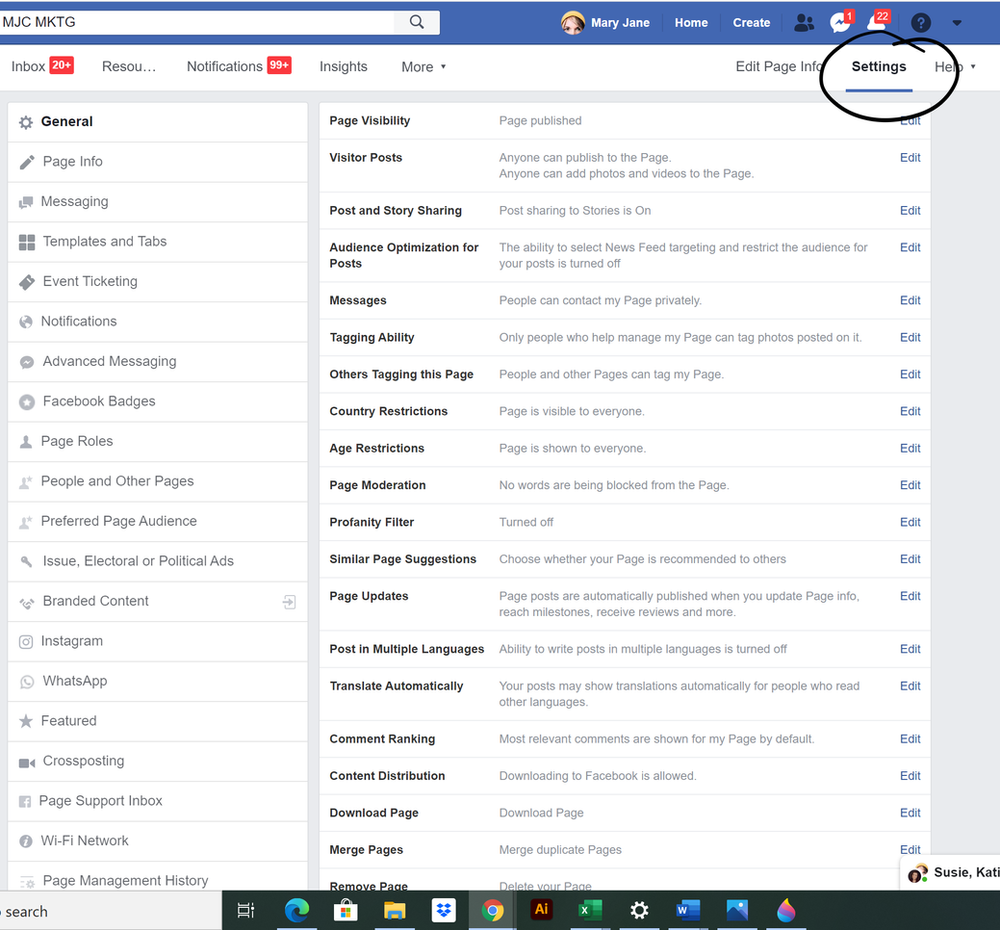The width and height of the screenshot is (1000, 930).
Task: Click the WhatsApp icon in sidebar
Action: pyautogui.click(x=27, y=682)
